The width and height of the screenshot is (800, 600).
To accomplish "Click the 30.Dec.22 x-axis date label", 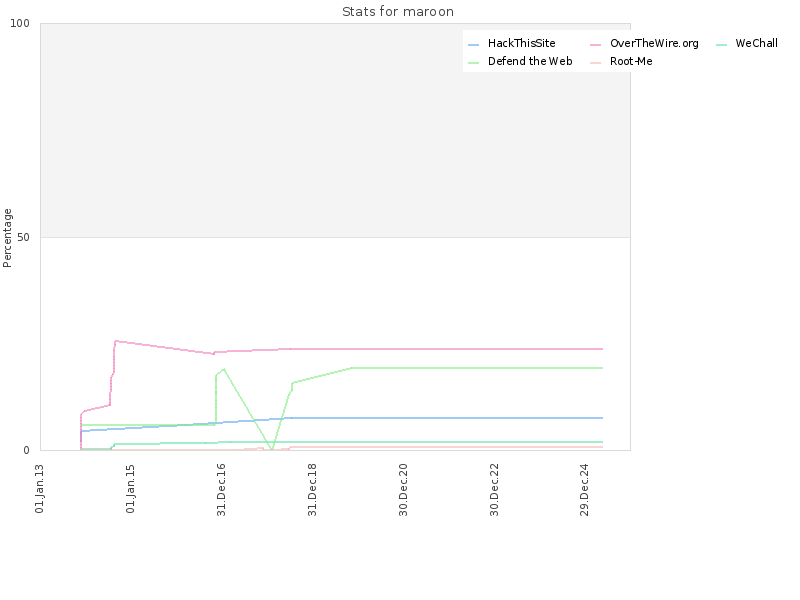I will 494,490.
